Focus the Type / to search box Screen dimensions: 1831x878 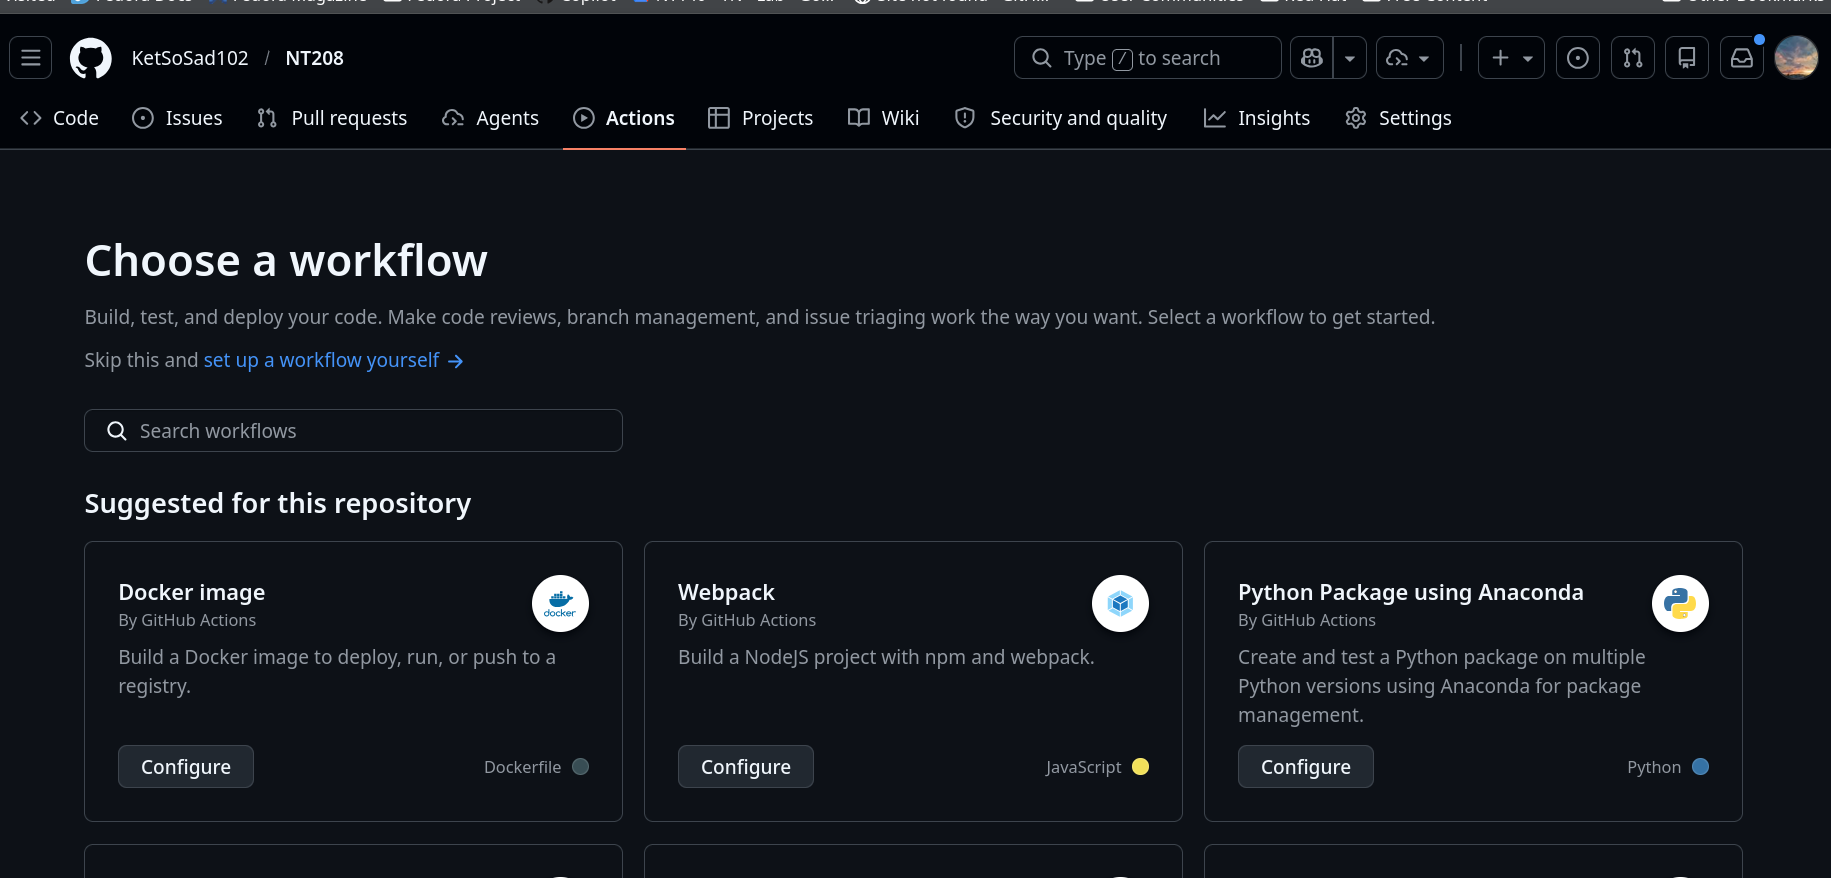1148,58
